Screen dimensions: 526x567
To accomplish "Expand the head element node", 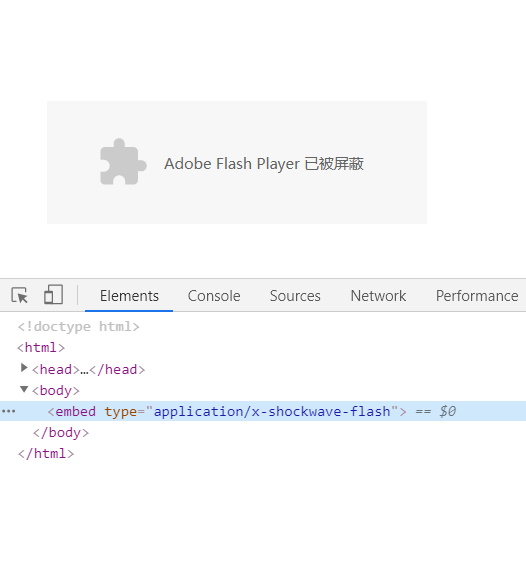I will (24, 368).
